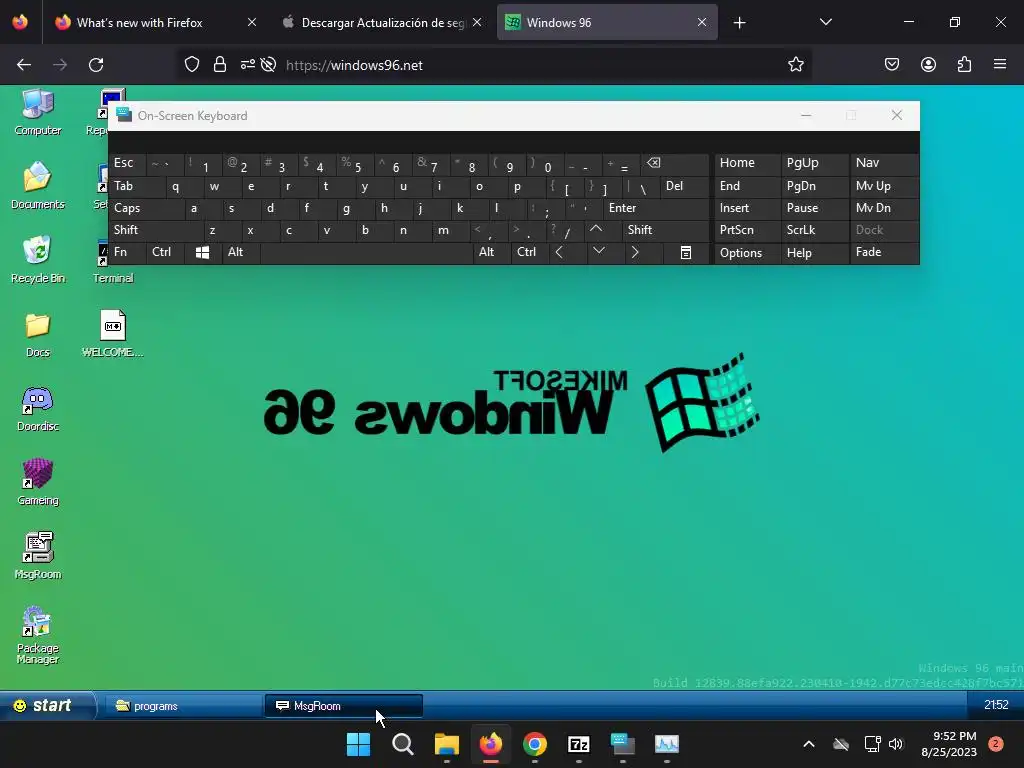The height and width of the screenshot is (768, 1024).
Task: Show hidden system tray icons
Action: coord(808,744)
